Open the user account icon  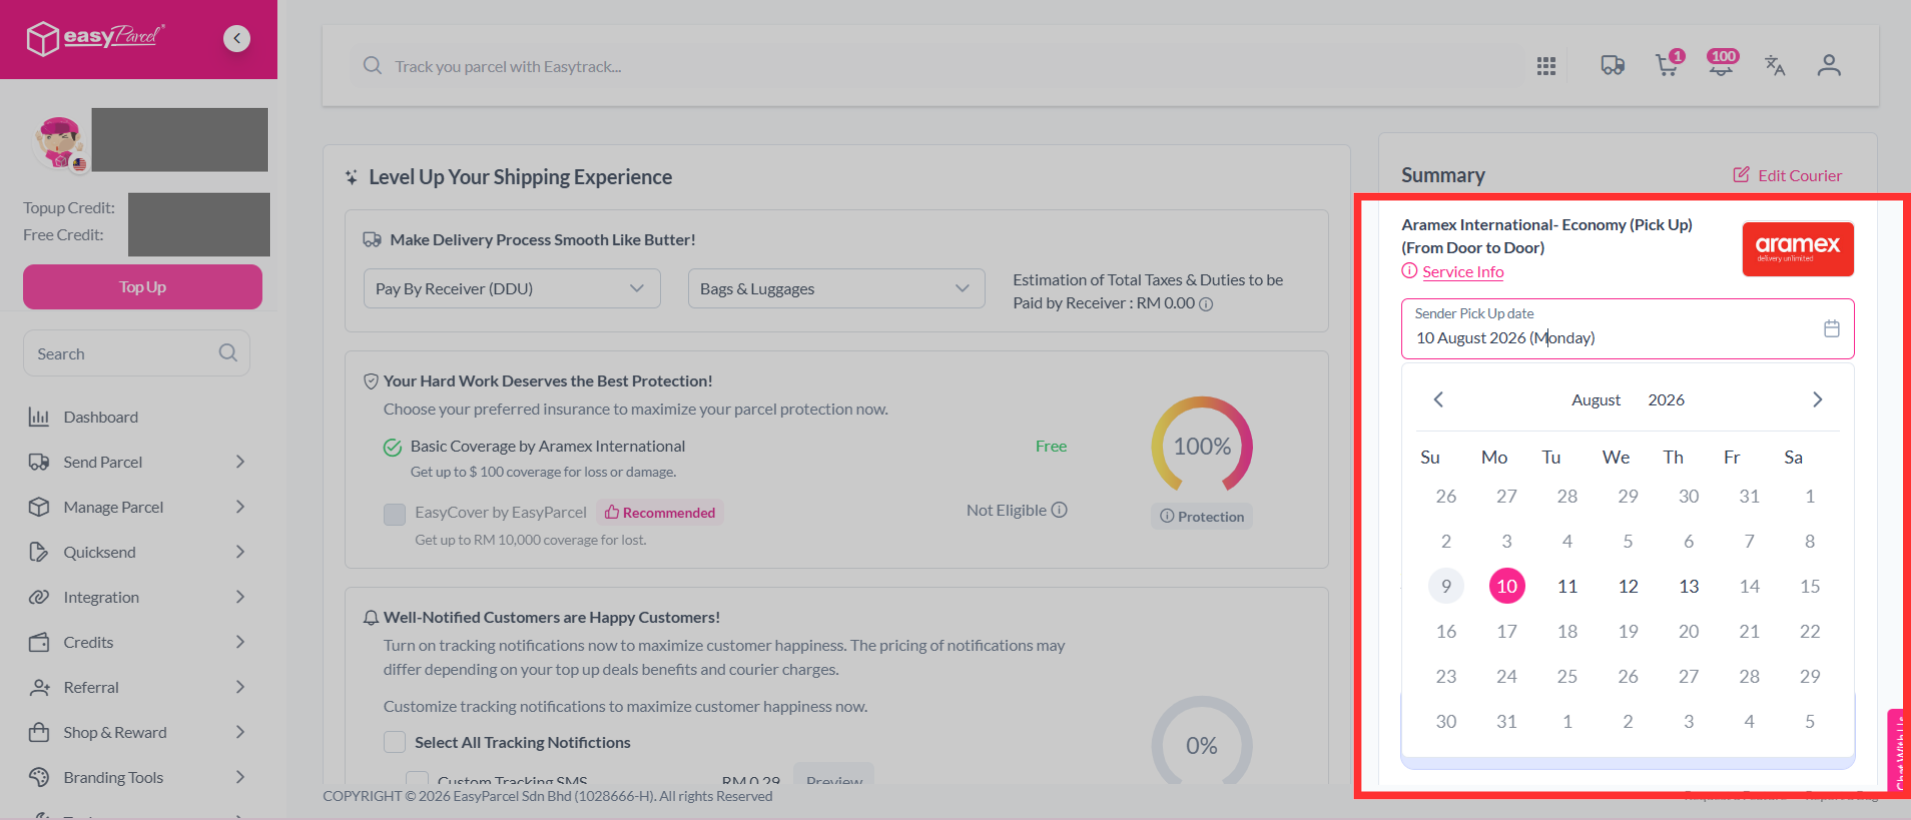[x=1829, y=66]
